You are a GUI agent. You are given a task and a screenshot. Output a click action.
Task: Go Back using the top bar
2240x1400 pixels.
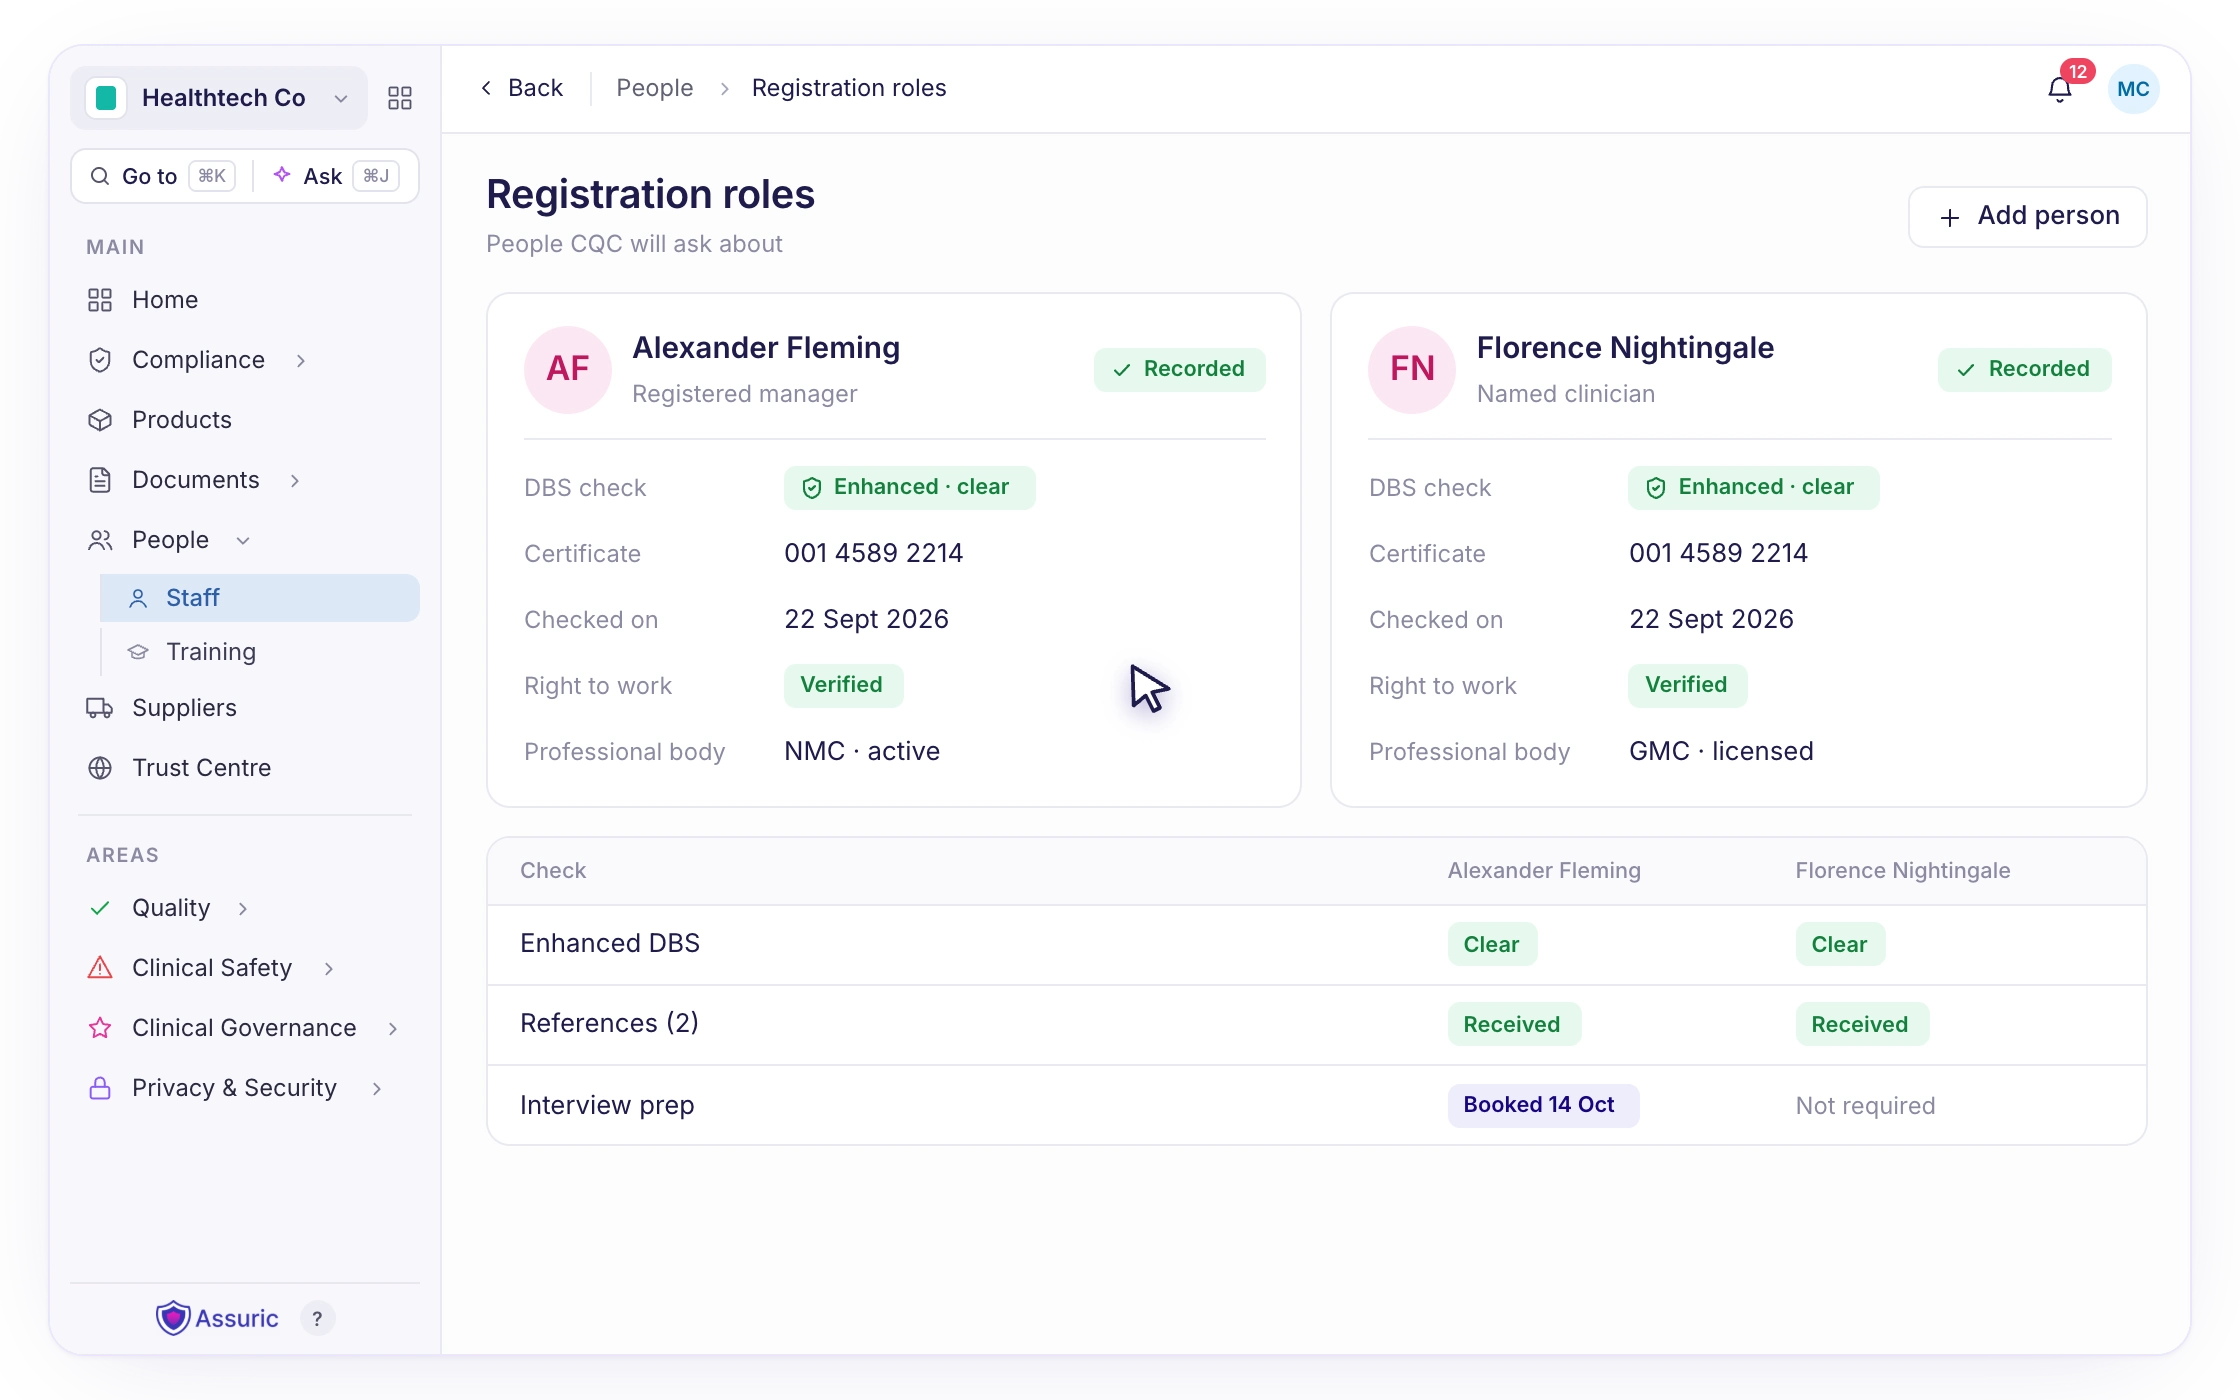point(522,88)
